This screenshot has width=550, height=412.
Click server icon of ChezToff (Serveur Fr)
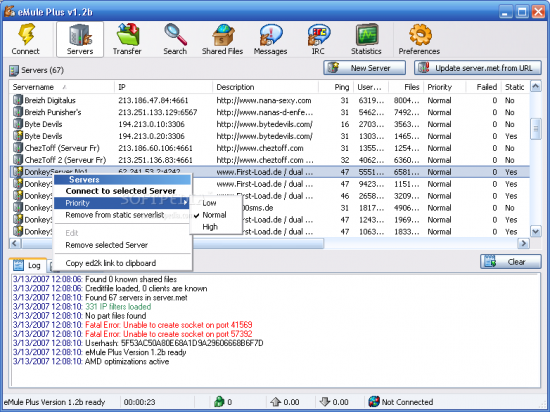point(18,148)
